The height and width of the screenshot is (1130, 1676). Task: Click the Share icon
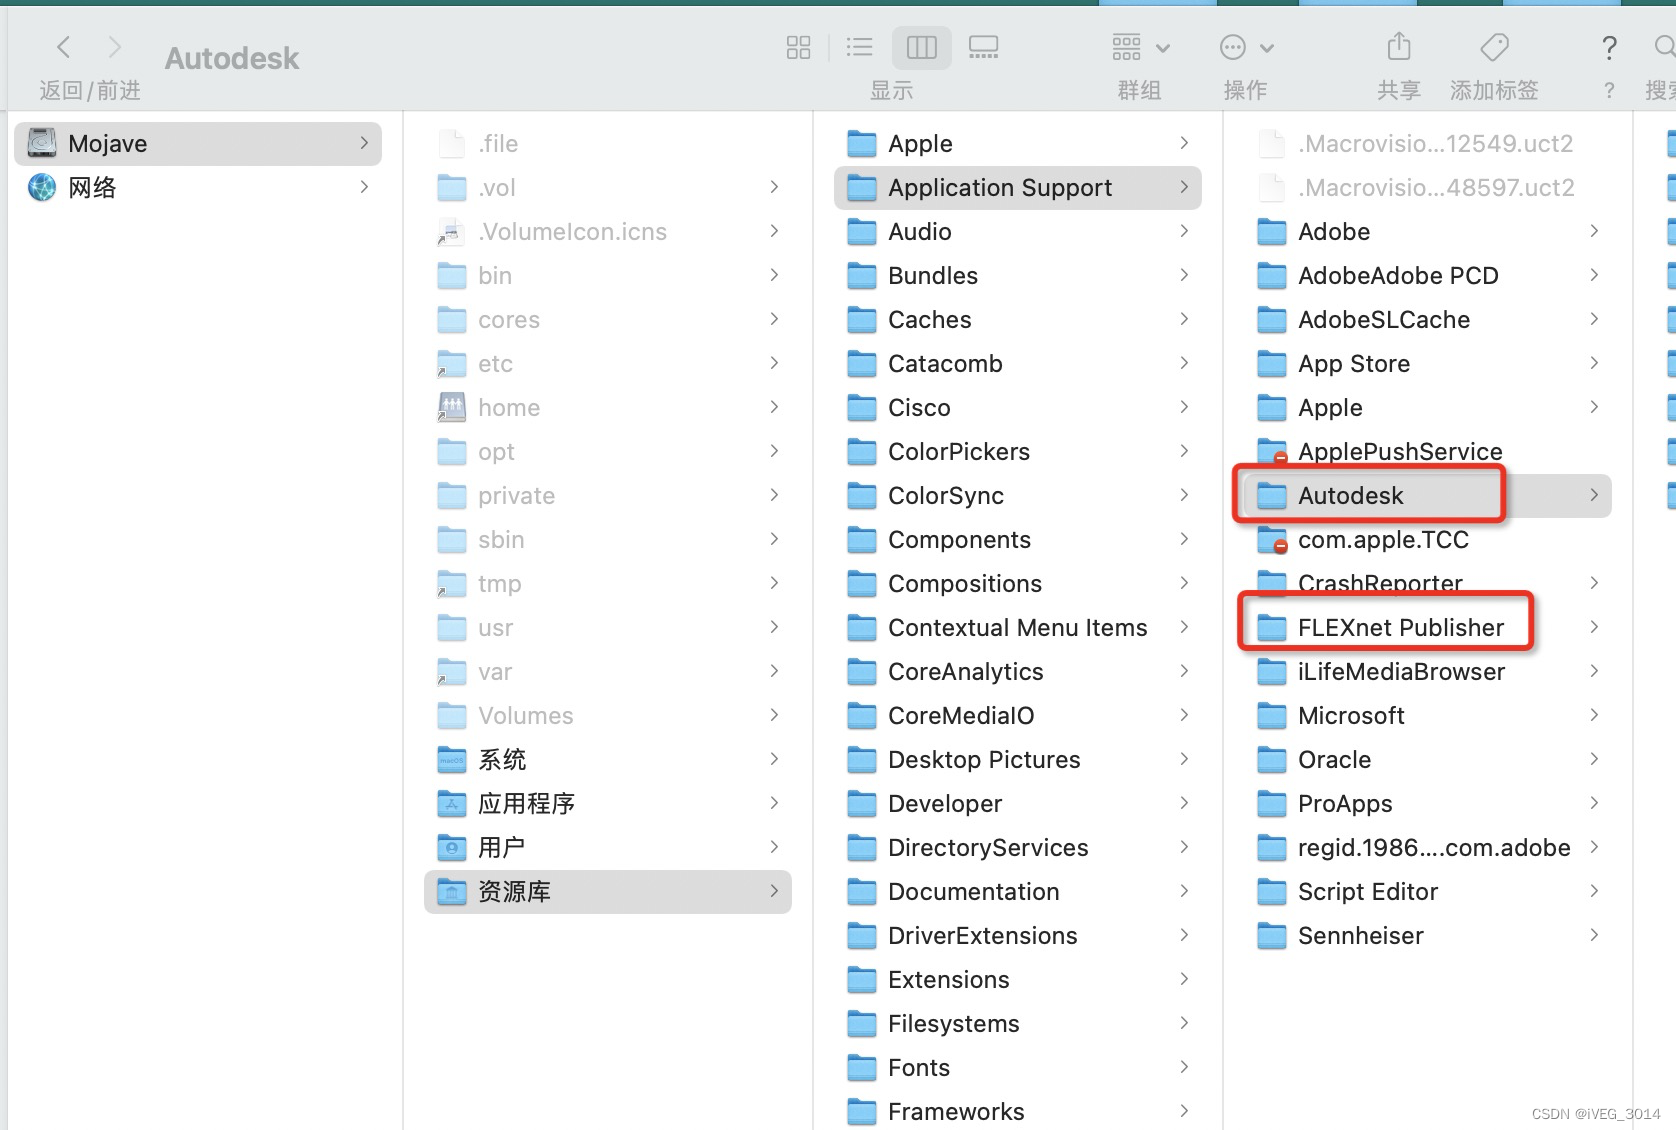pos(1399,47)
